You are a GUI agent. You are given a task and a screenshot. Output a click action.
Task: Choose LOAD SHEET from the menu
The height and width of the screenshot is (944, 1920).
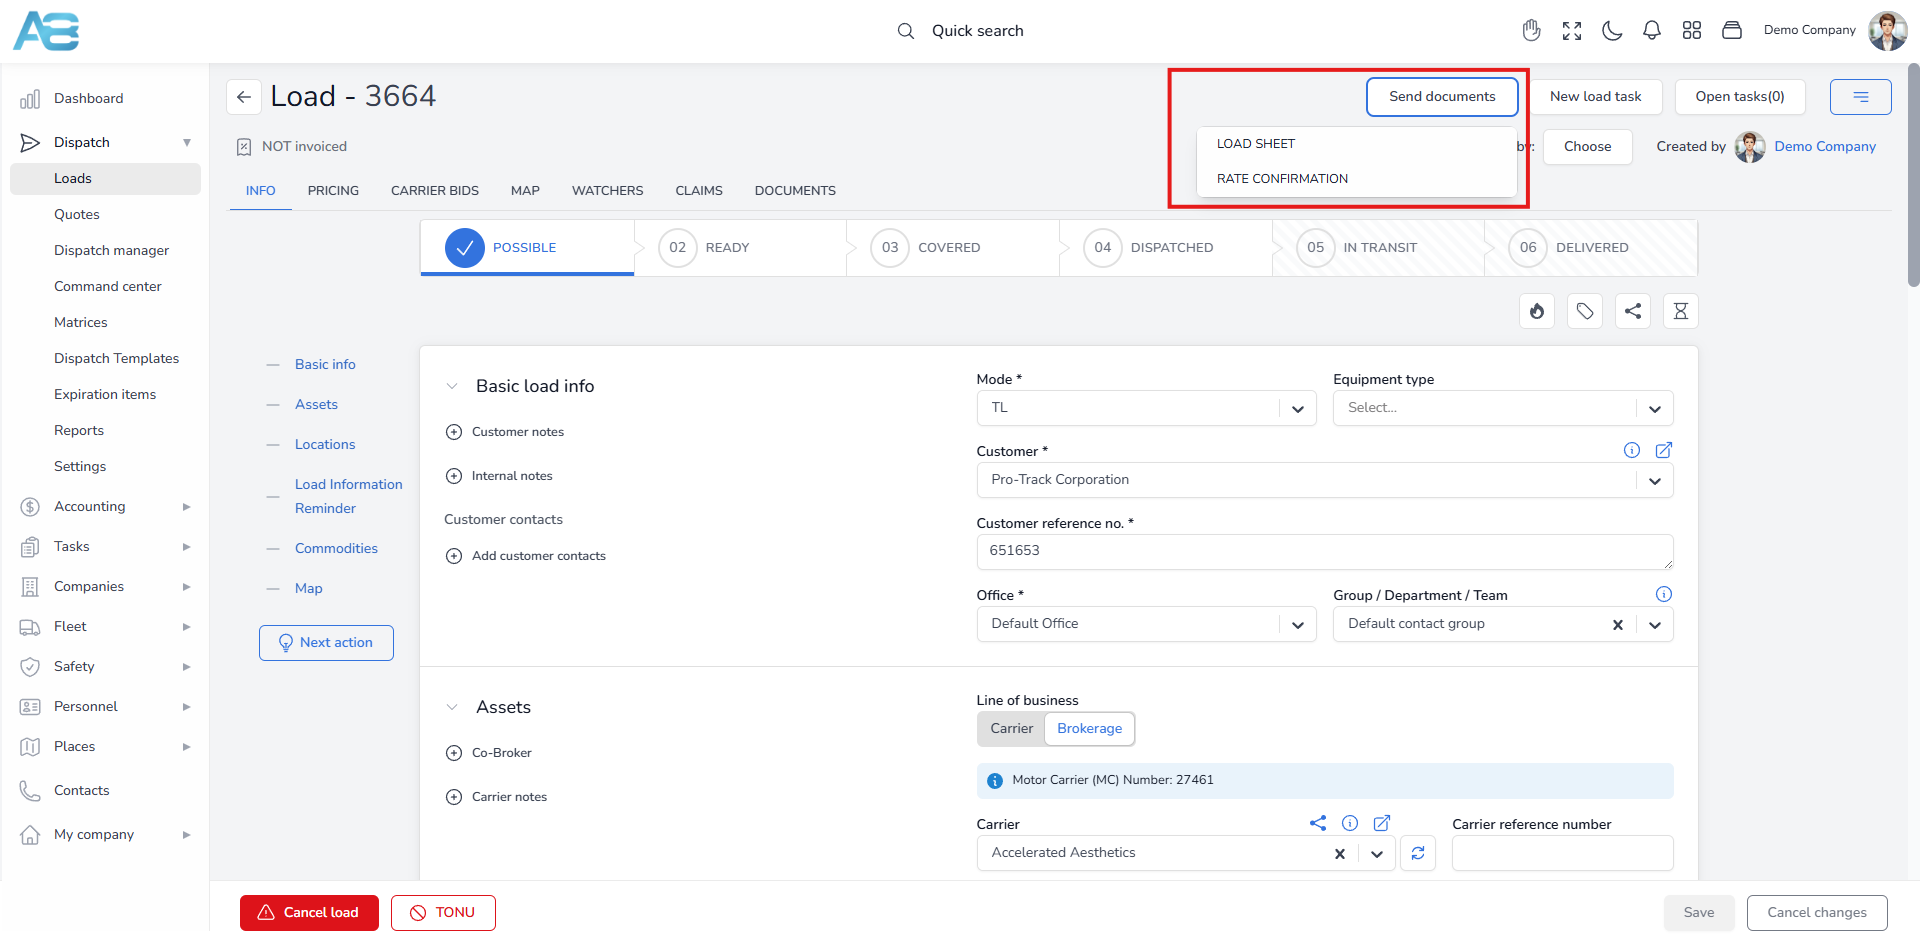[x=1356, y=144]
